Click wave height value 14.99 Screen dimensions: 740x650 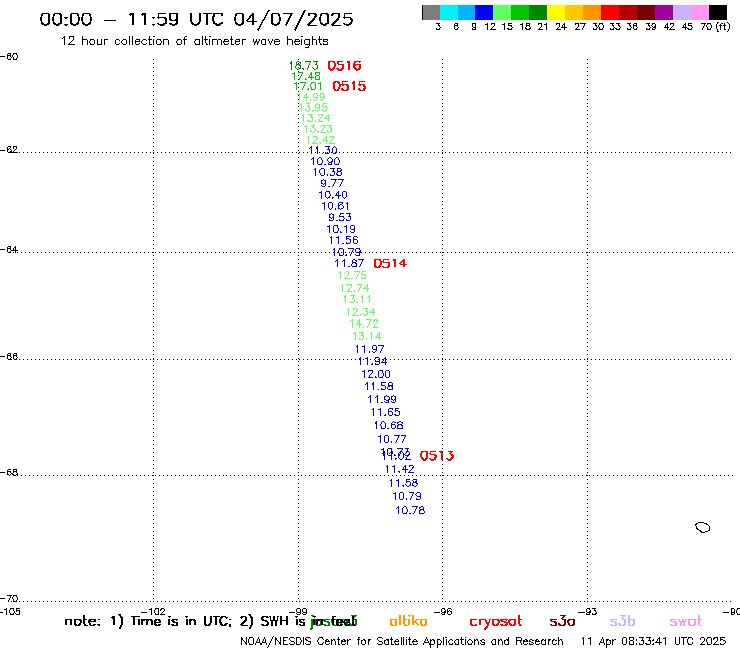tap(311, 97)
